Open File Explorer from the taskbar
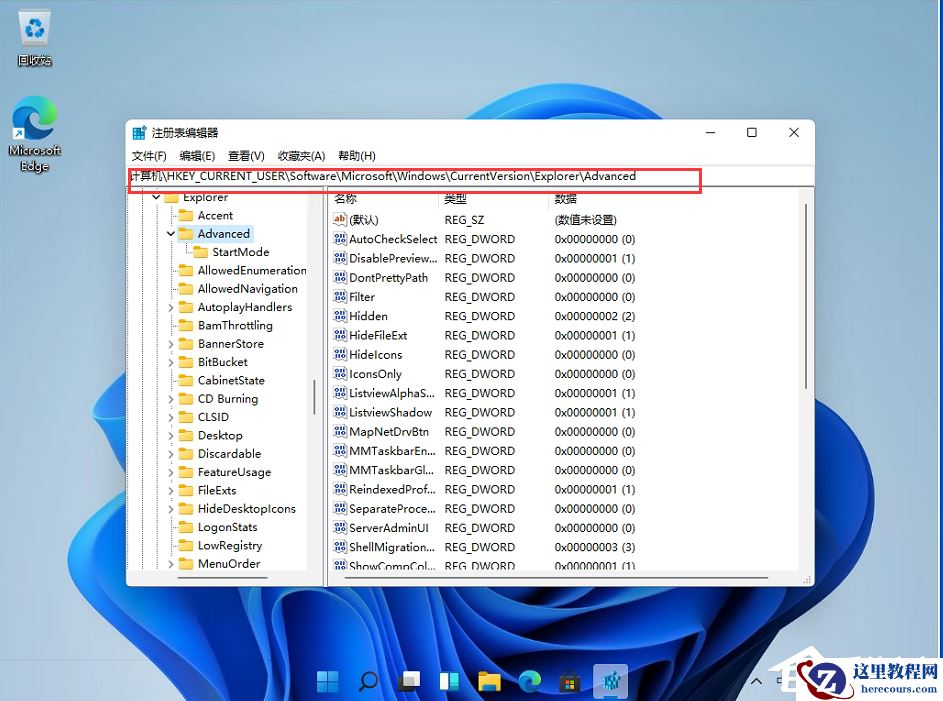943x701 pixels. [489, 681]
